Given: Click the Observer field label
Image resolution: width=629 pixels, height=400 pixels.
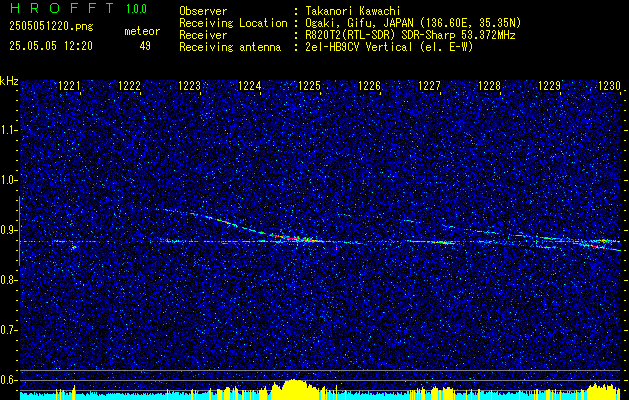Looking at the screenshot, I should click(x=203, y=11).
